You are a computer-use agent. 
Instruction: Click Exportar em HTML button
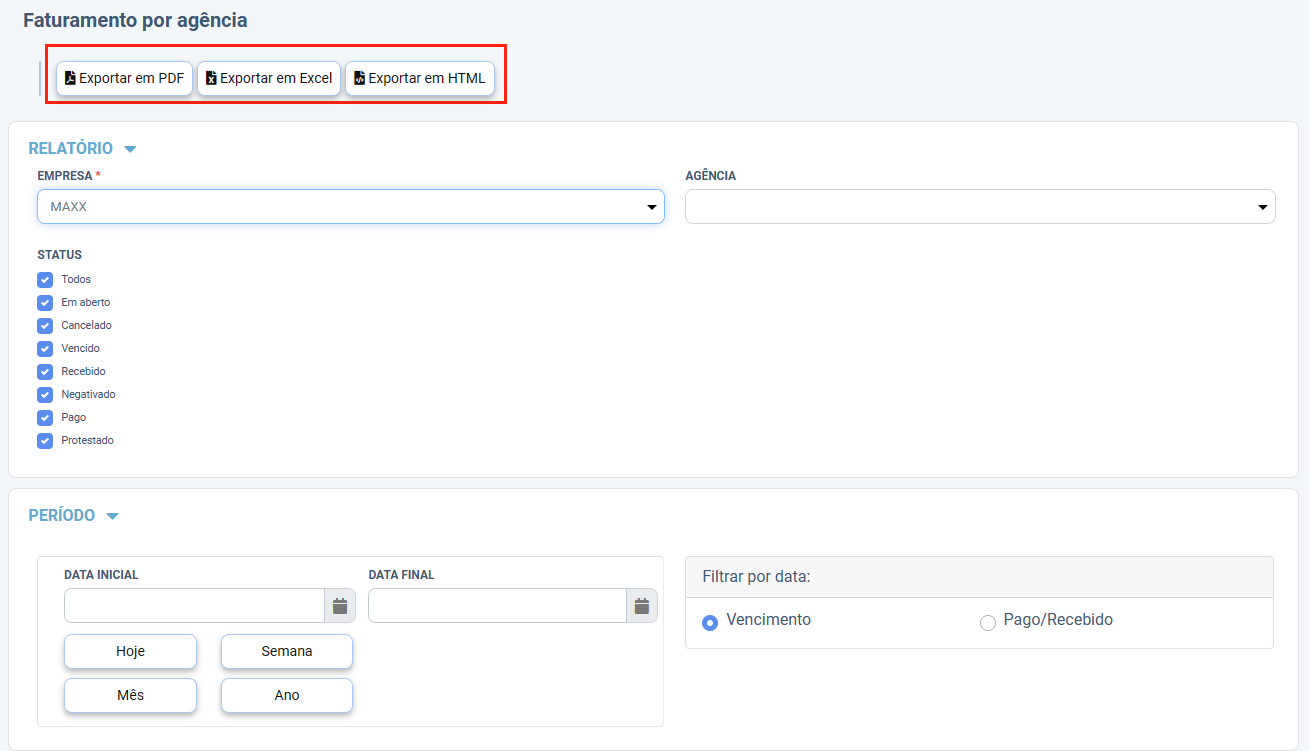[420, 78]
